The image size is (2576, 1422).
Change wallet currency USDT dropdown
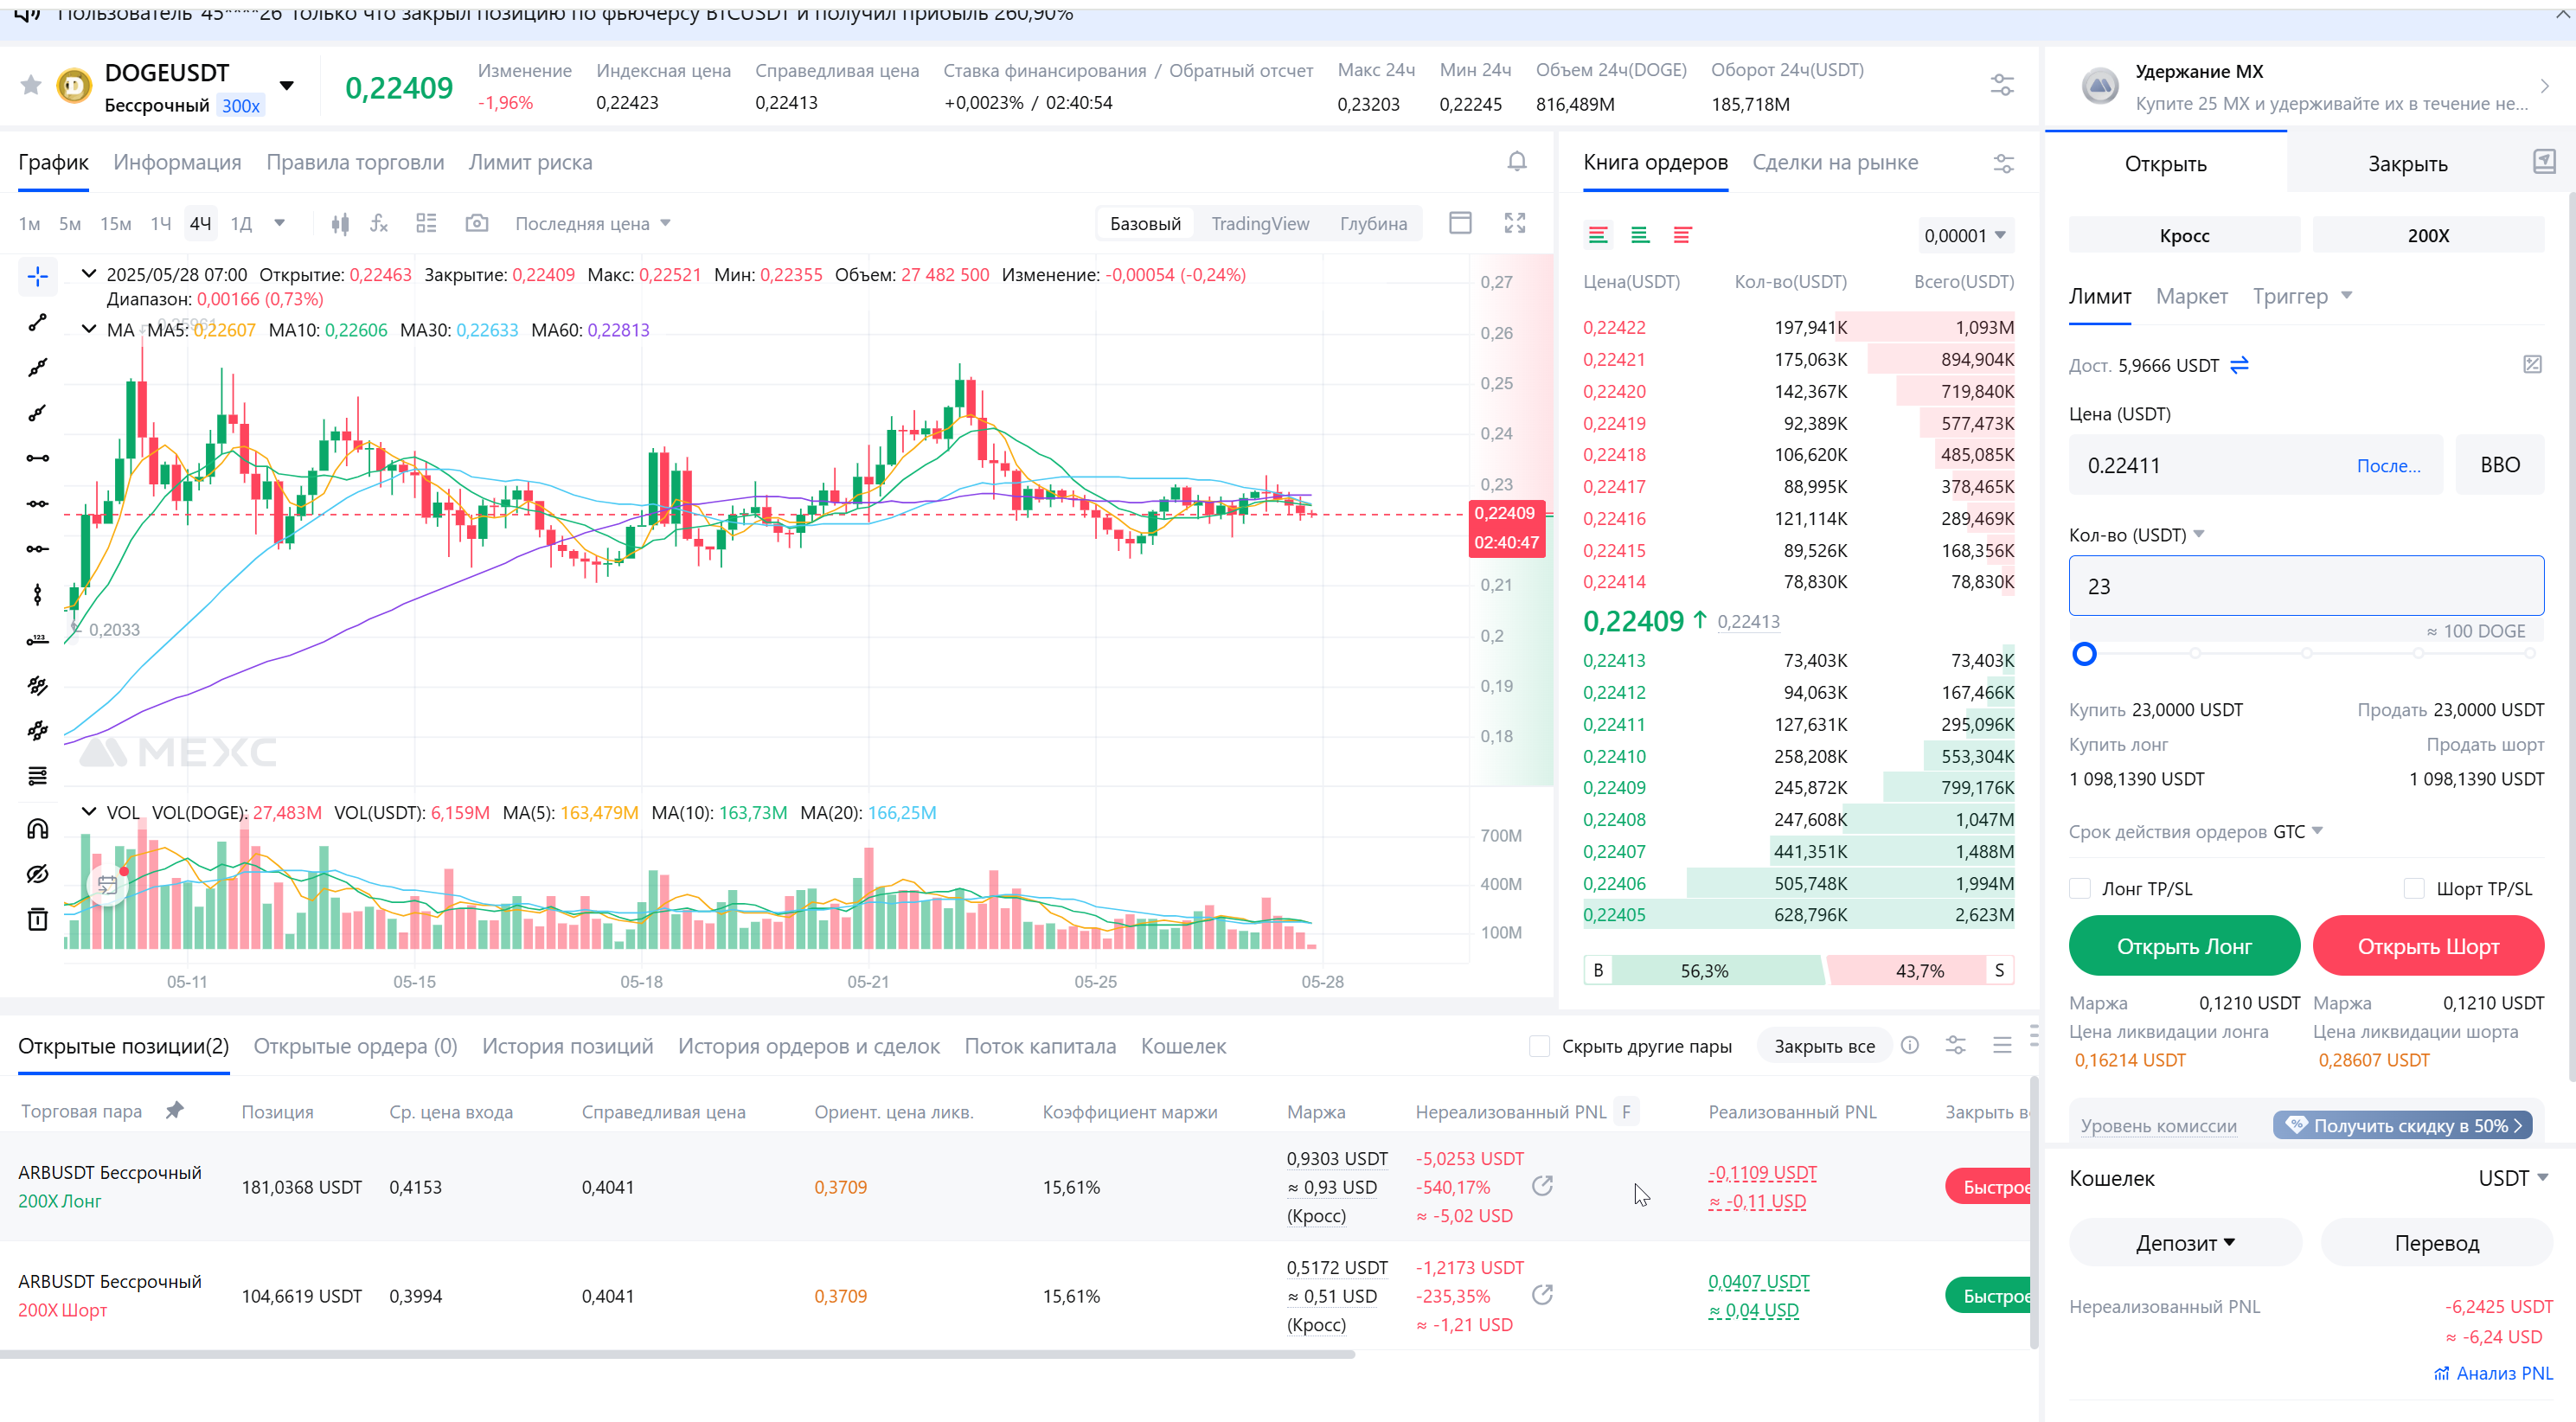click(2513, 1178)
